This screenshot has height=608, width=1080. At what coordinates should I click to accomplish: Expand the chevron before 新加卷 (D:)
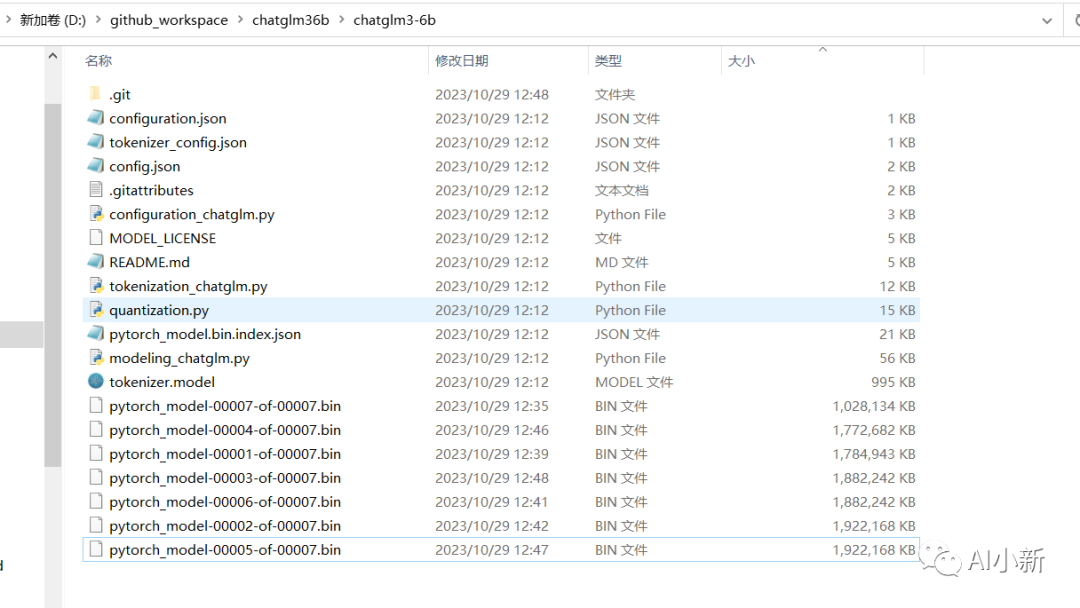click(x=8, y=20)
